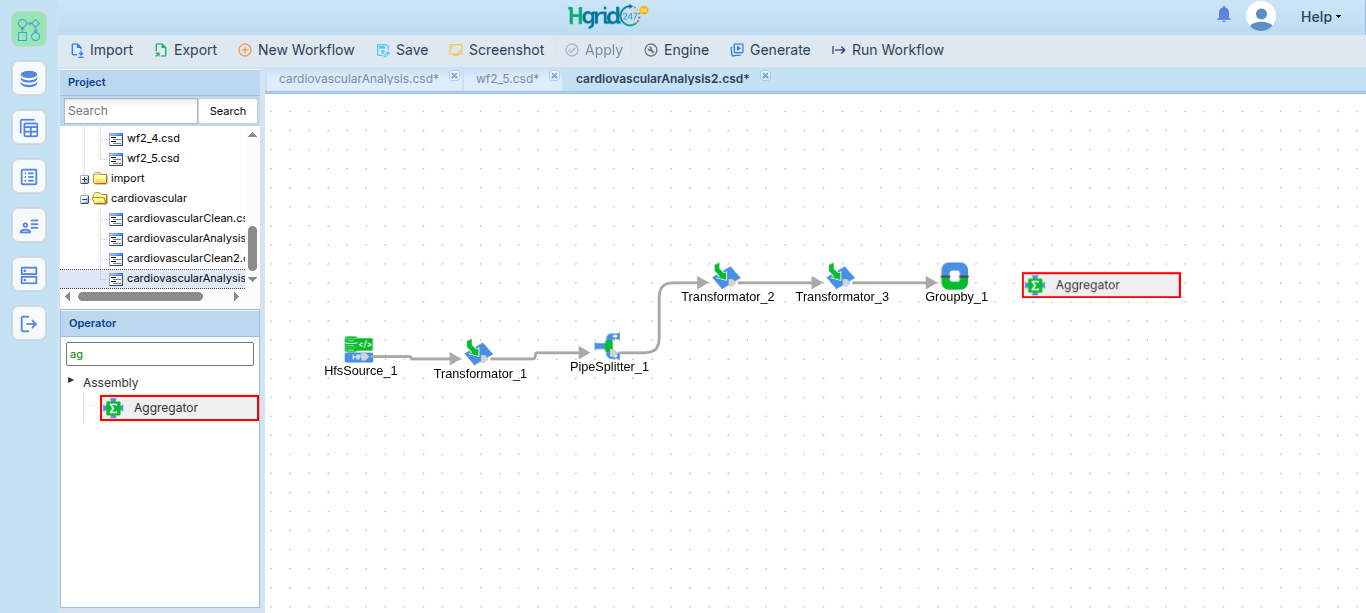Select the Transformator_2 node icon
Viewport: 1366px width, 613px height.
click(x=726, y=275)
